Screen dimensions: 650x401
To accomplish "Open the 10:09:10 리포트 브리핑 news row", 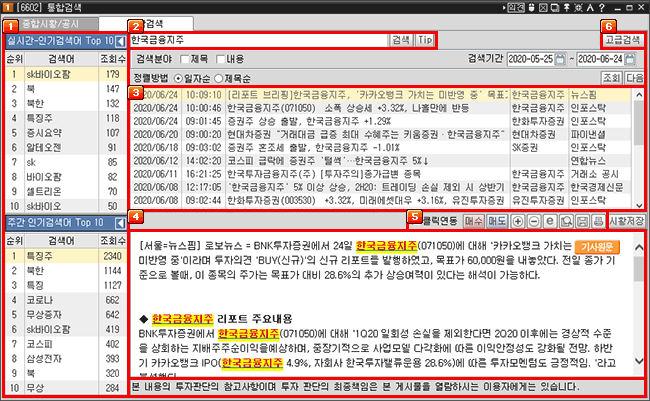I will 381,95.
